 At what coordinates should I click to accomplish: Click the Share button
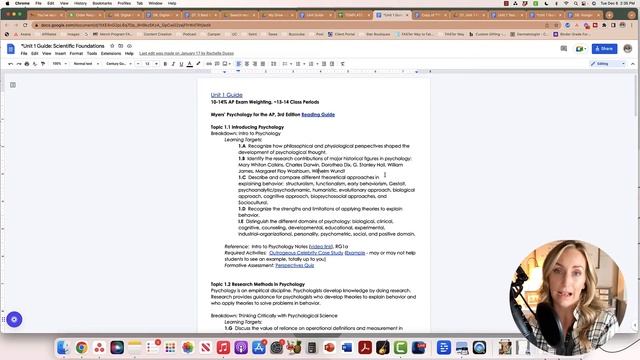pos(604,49)
